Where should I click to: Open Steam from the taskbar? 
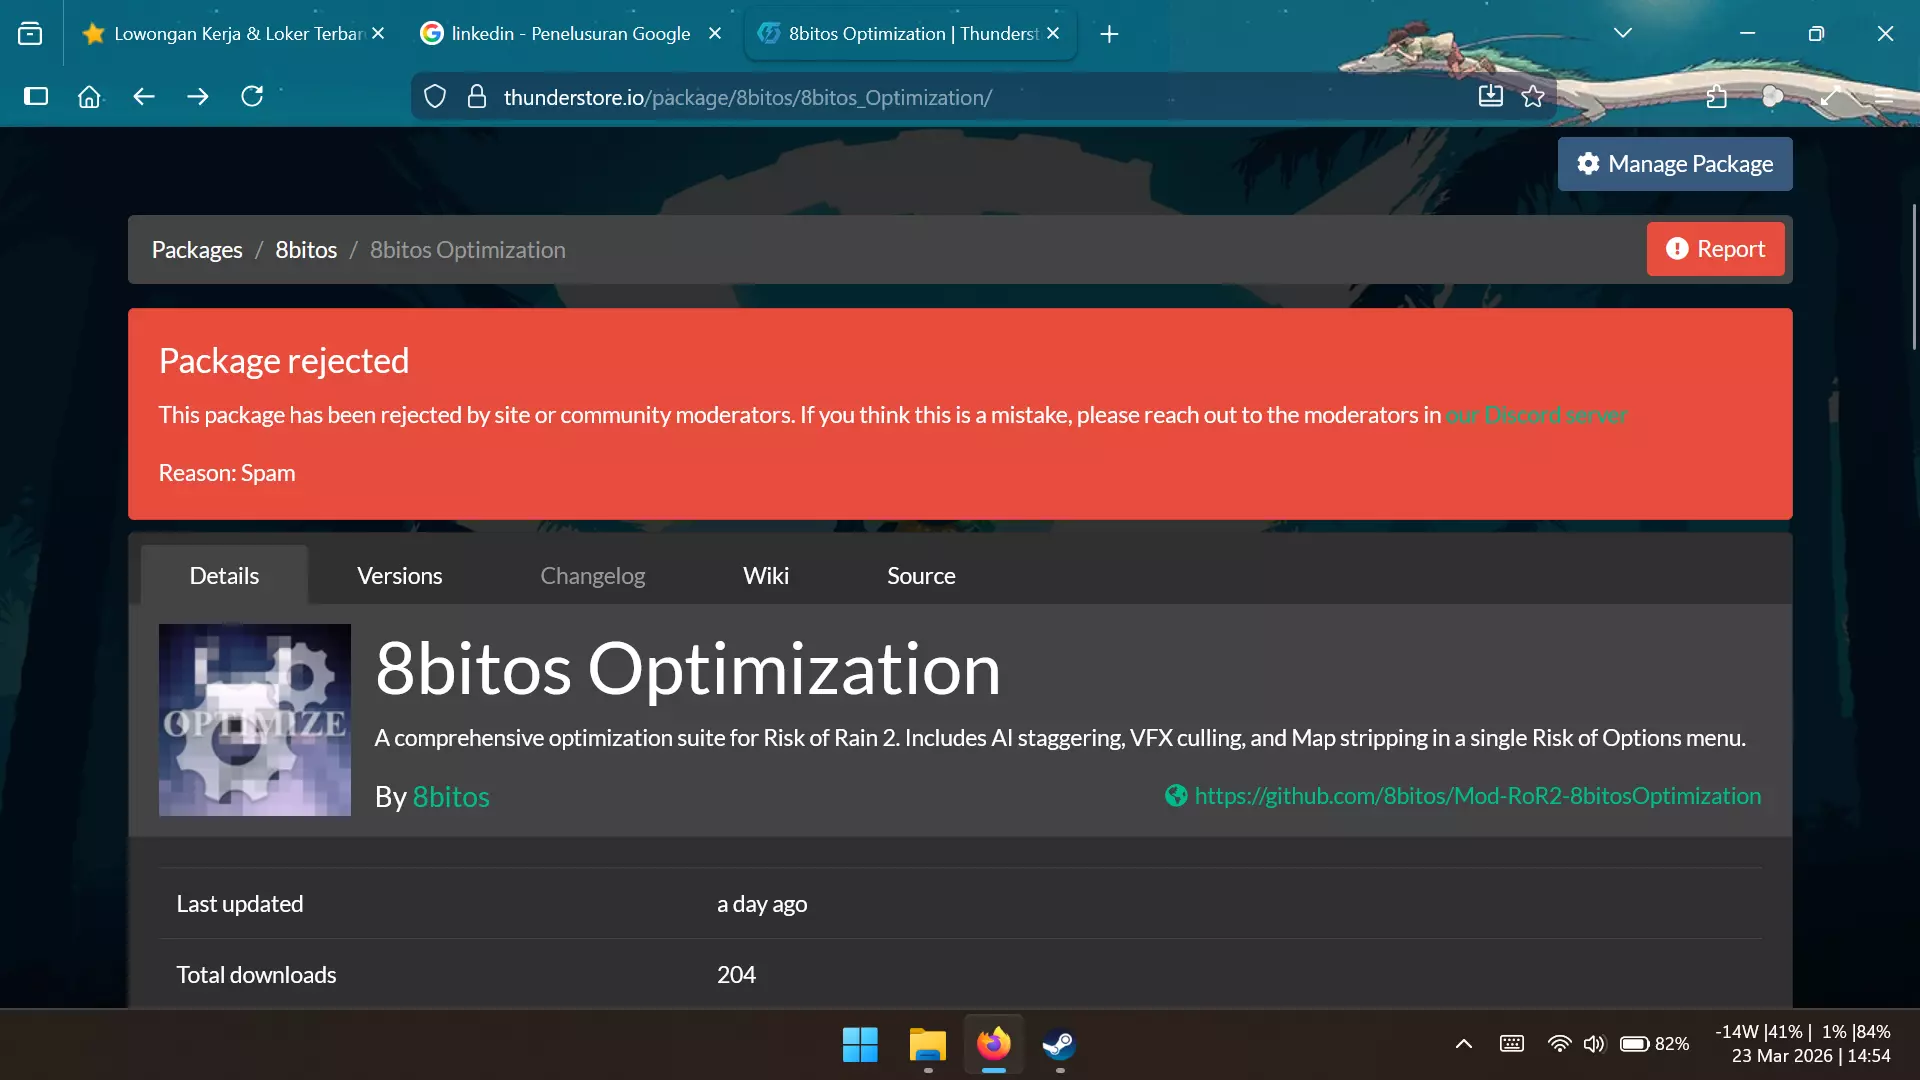pyautogui.click(x=1059, y=1045)
